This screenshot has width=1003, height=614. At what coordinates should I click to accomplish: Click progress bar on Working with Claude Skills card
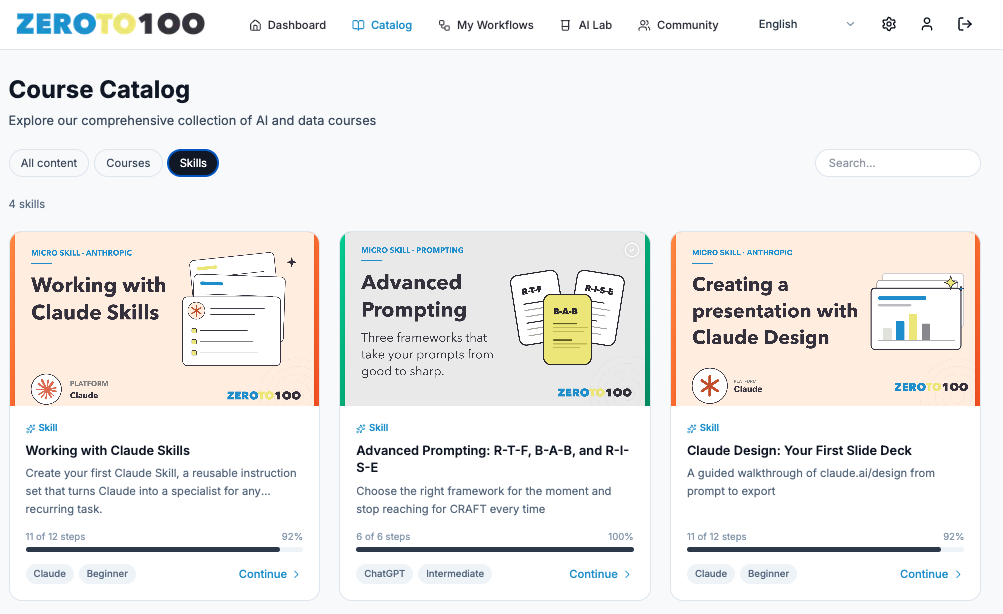164,549
